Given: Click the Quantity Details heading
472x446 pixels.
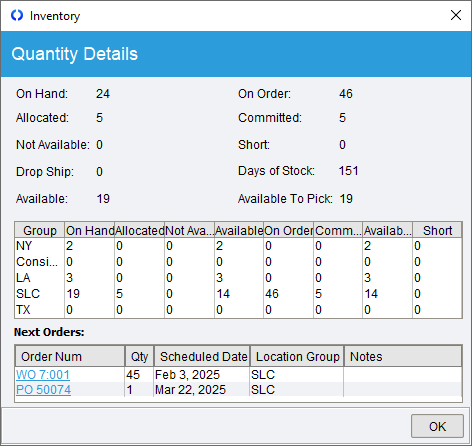Looking at the screenshot, I should pyautogui.click(x=74, y=54).
